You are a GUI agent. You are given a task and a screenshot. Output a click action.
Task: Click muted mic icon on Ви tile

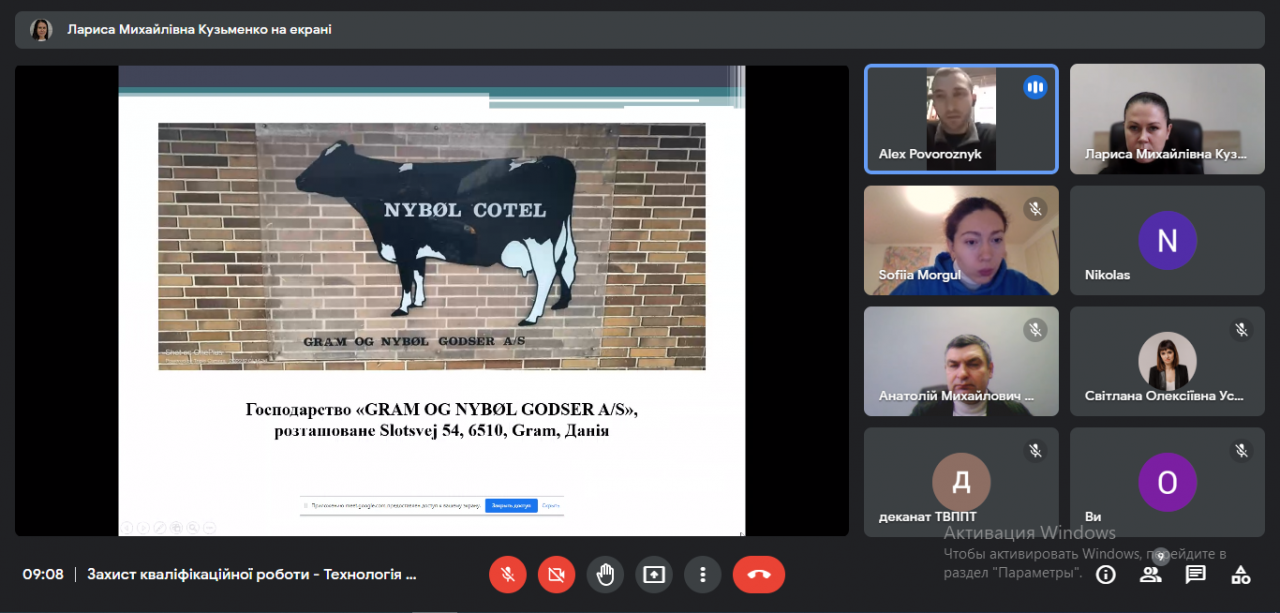click(x=1241, y=451)
